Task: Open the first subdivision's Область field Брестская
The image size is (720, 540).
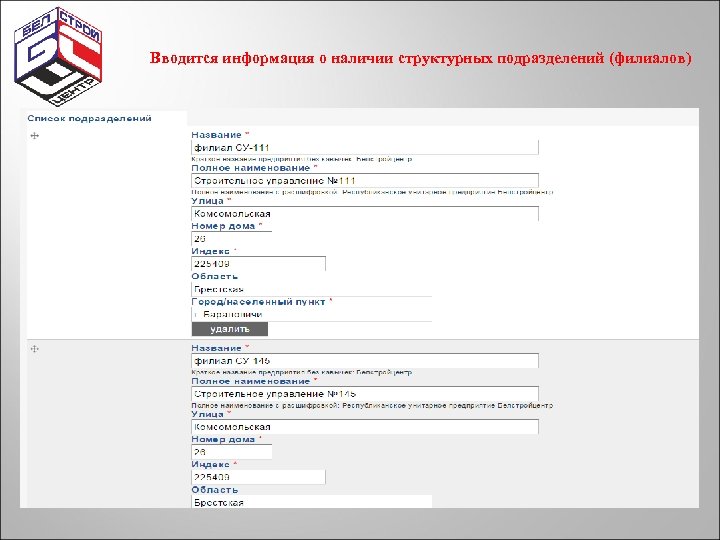Action: 311,289
